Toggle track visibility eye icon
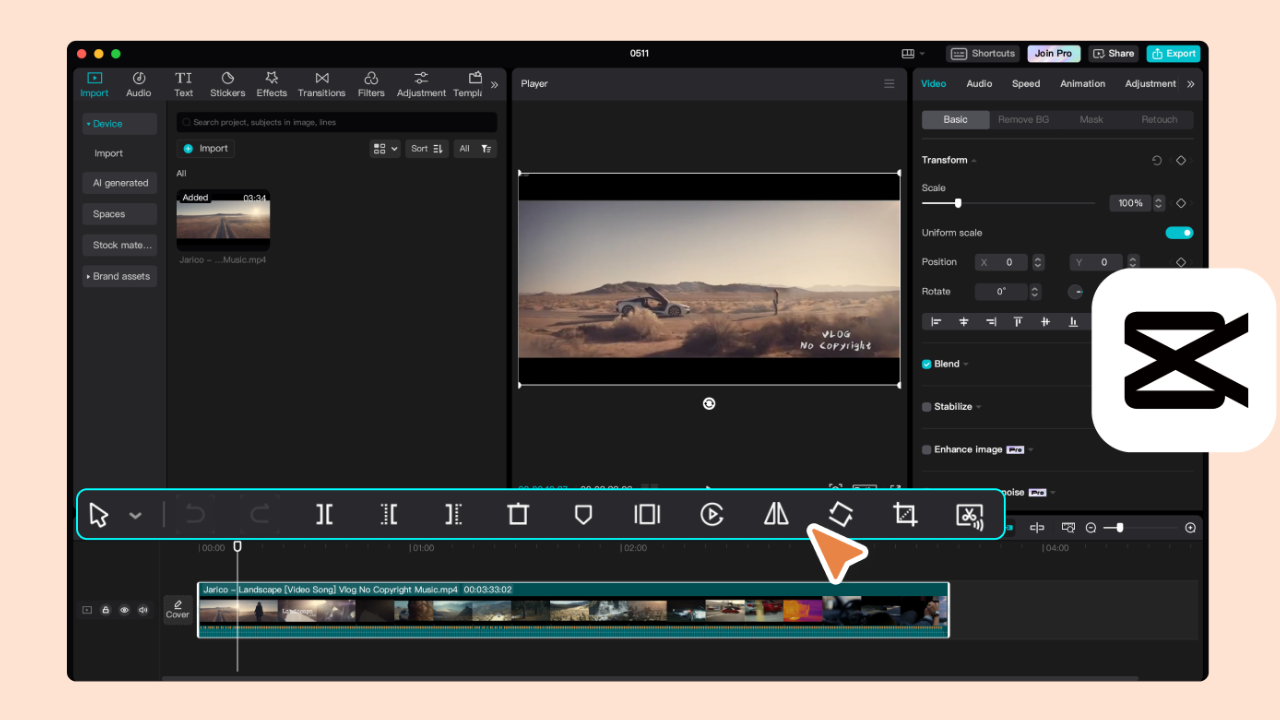The width and height of the screenshot is (1280, 720). point(124,609)
